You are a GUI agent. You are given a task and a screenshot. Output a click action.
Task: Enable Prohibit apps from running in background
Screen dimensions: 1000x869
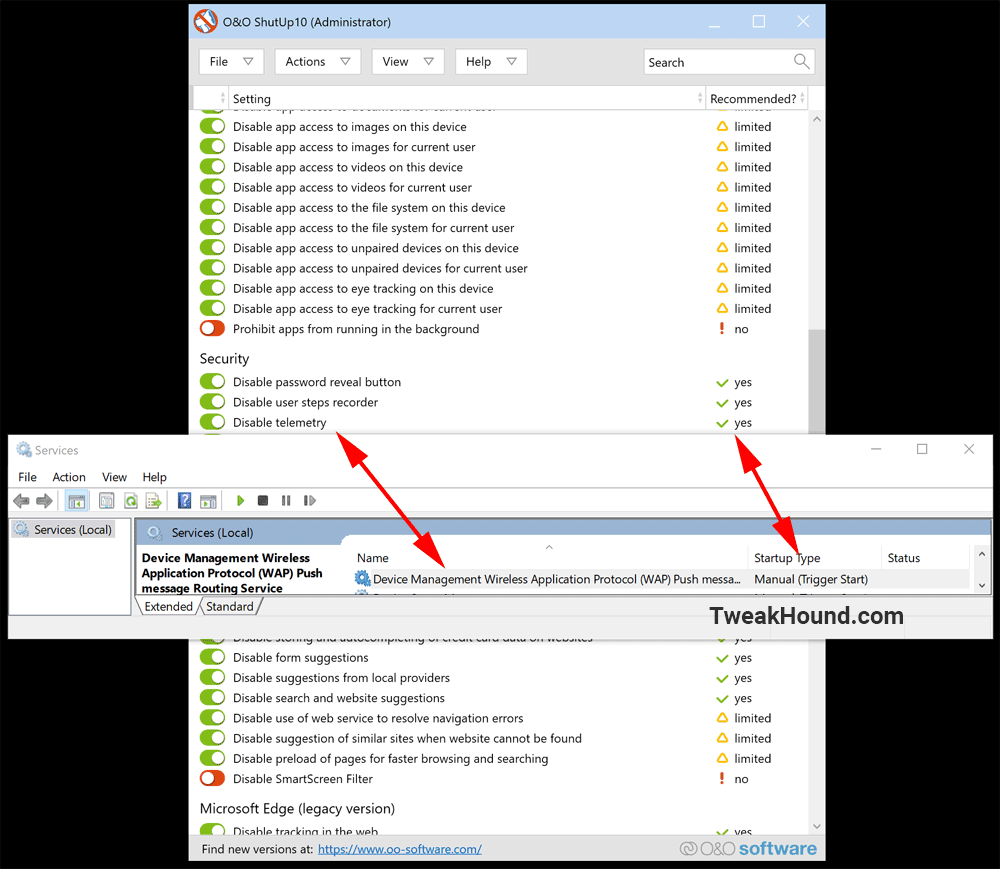[x=212, y=328]
